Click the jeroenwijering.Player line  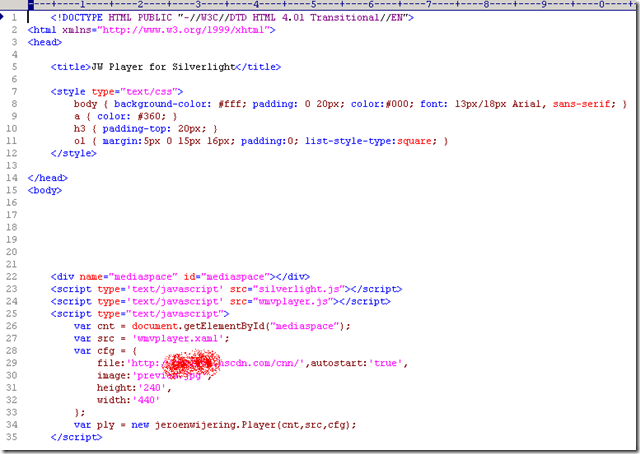point(215,425)
